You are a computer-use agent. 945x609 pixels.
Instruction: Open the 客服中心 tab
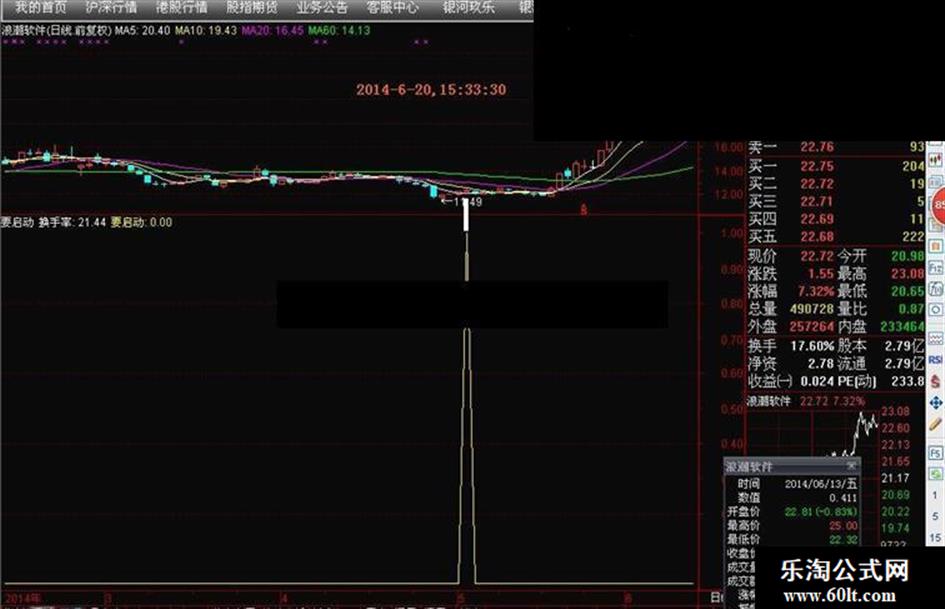392,7
